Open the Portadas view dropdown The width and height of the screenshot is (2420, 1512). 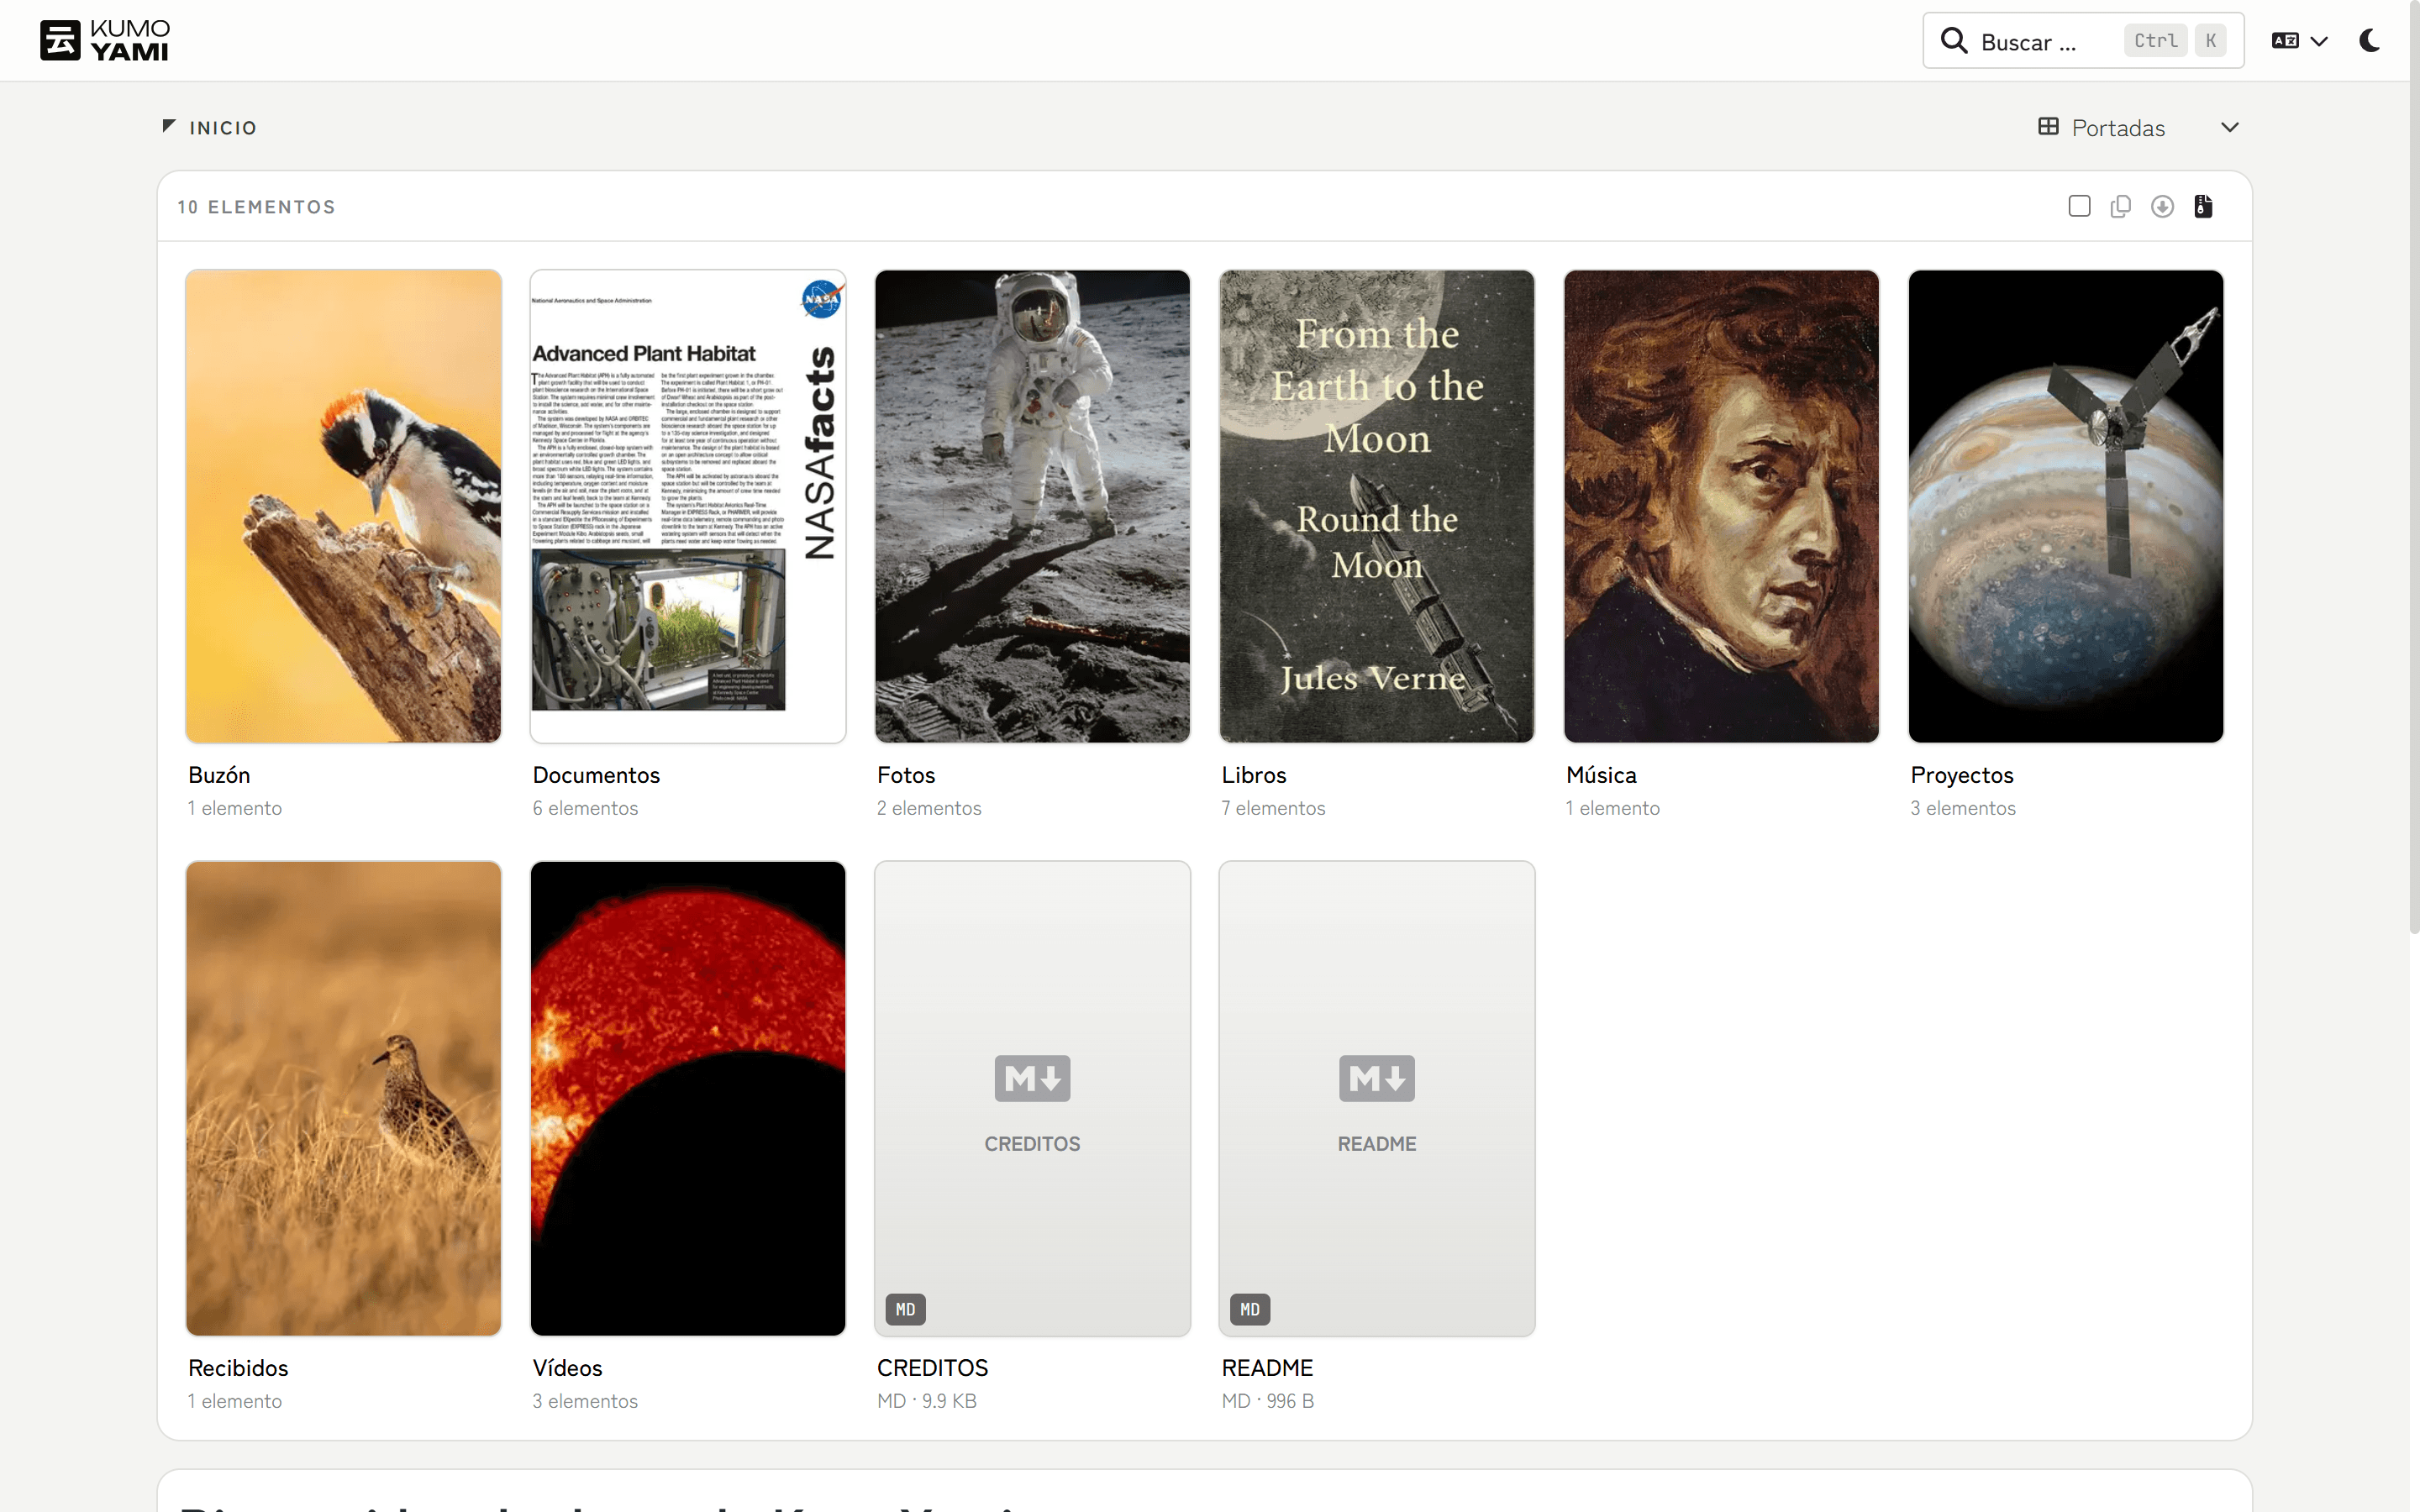point(2139,127)
